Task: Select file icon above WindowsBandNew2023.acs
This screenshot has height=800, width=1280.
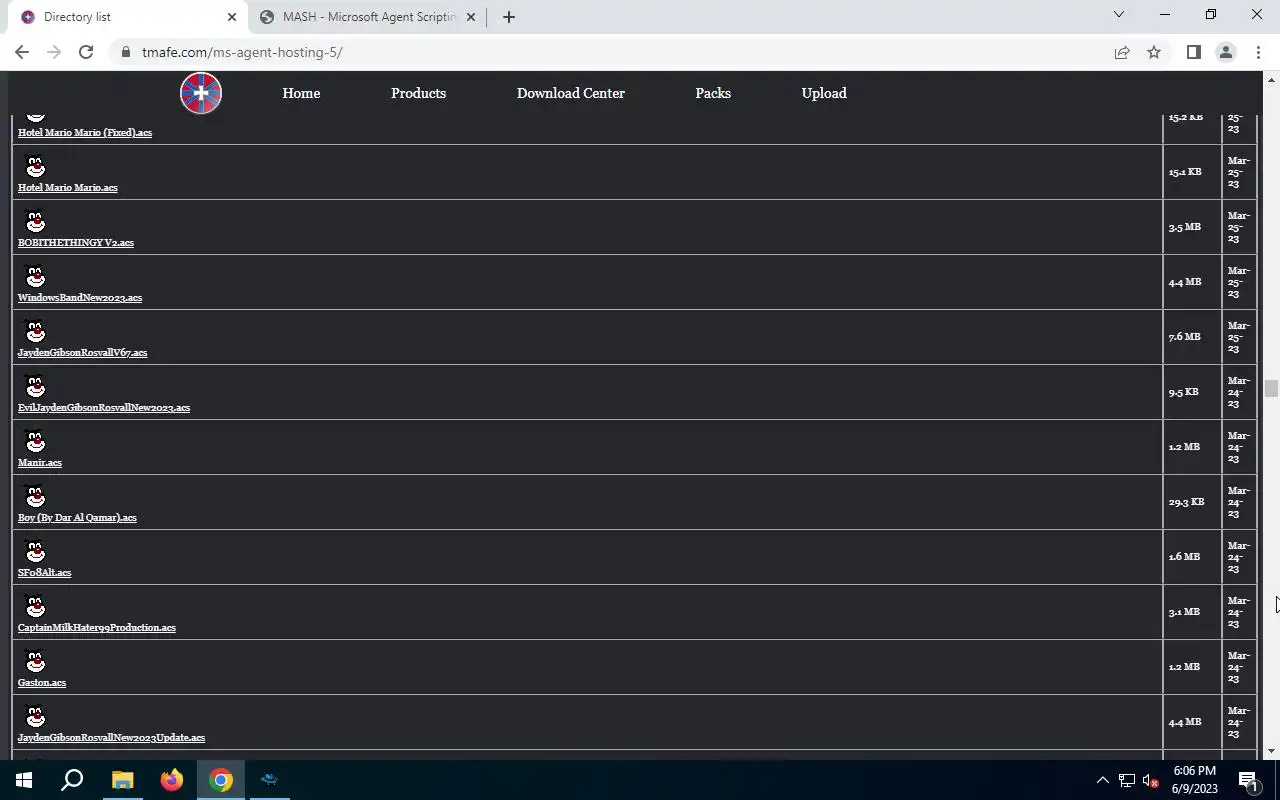Action: point(35,276)
